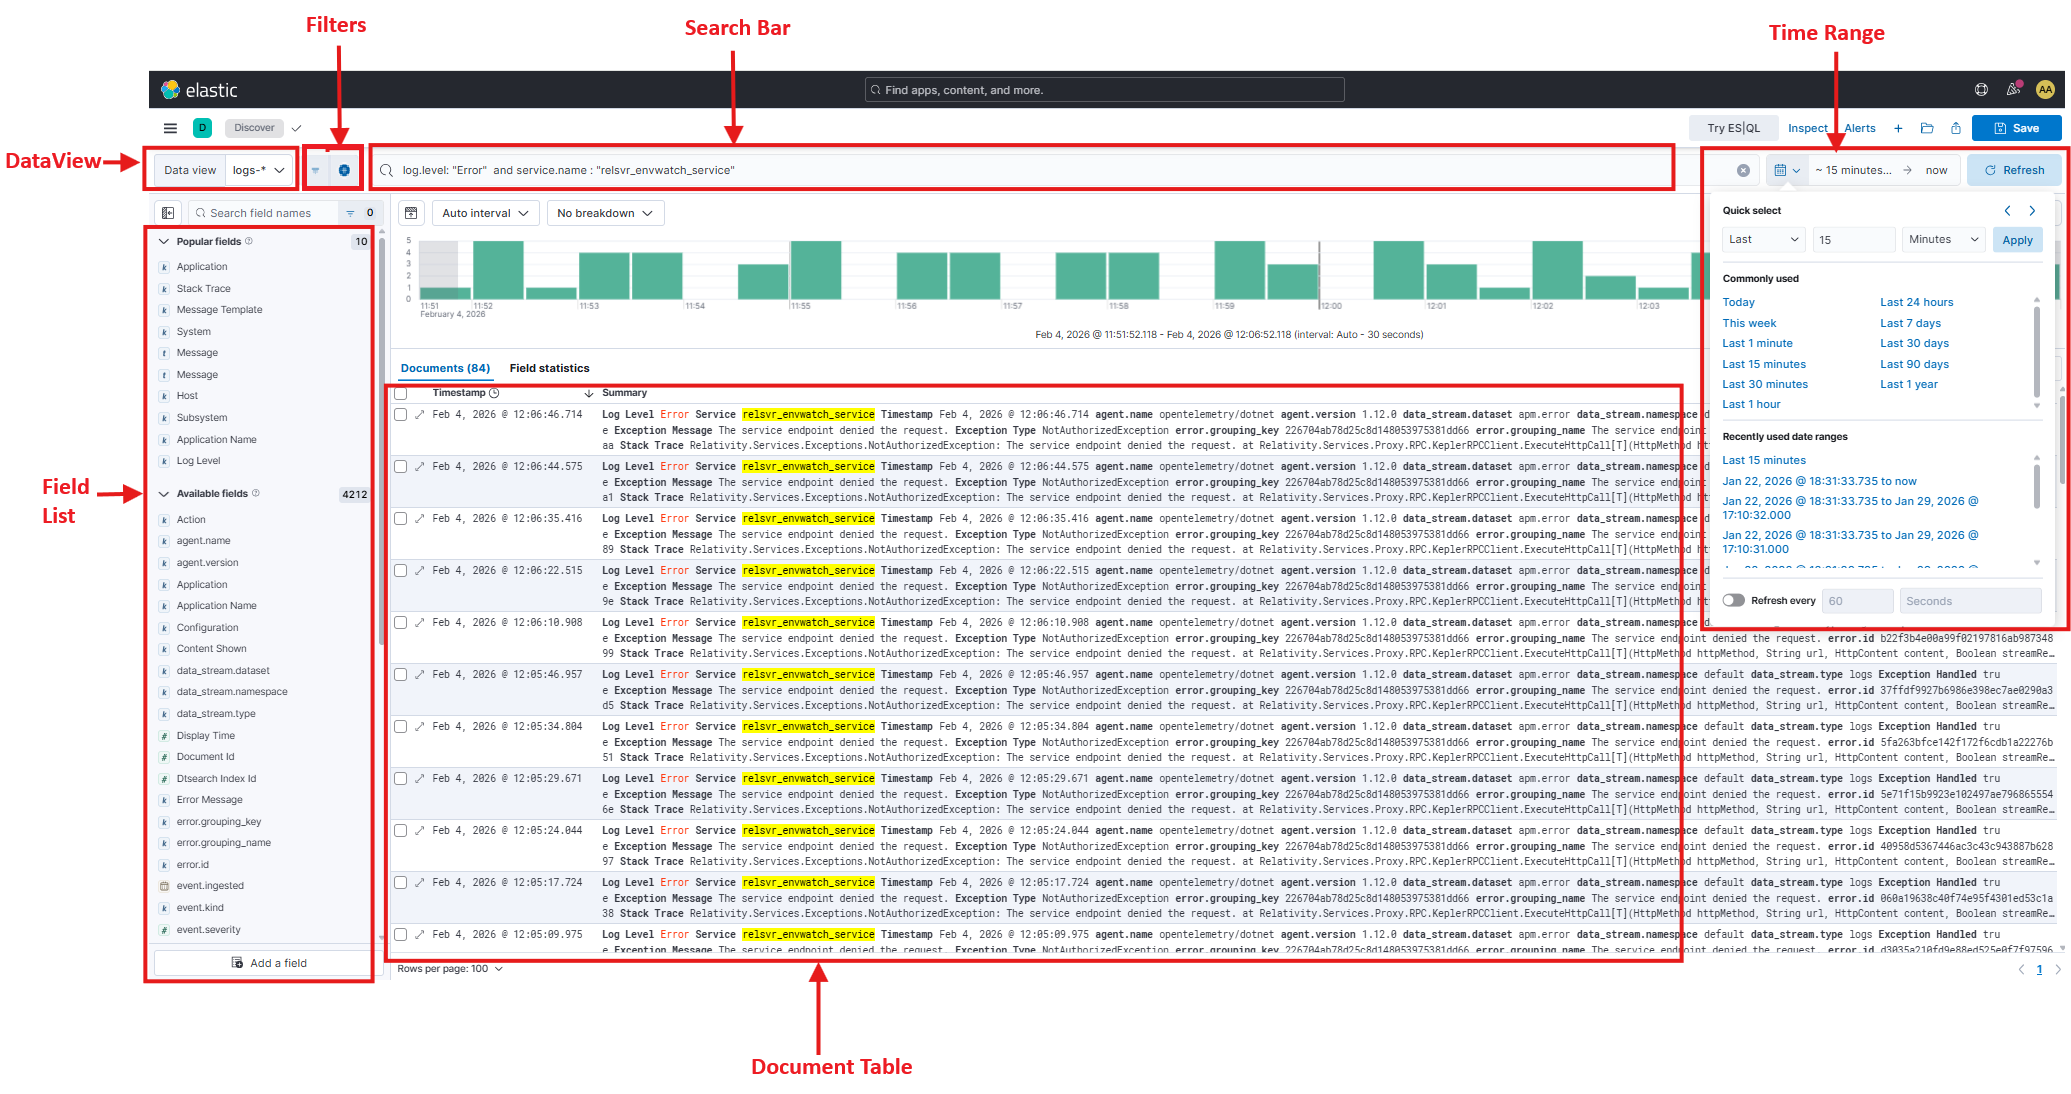Screen dimensions: 2071x1094
Task: Select the checkbox on the first document row
Action: coord(400,414)
